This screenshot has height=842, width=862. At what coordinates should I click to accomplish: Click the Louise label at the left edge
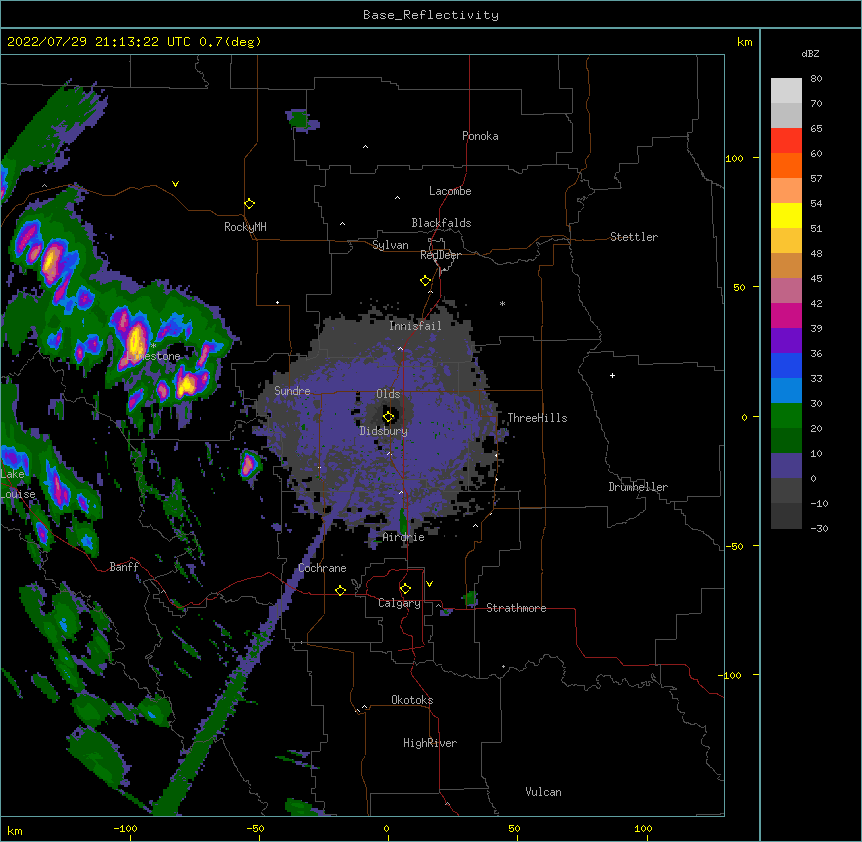point(18,494)
